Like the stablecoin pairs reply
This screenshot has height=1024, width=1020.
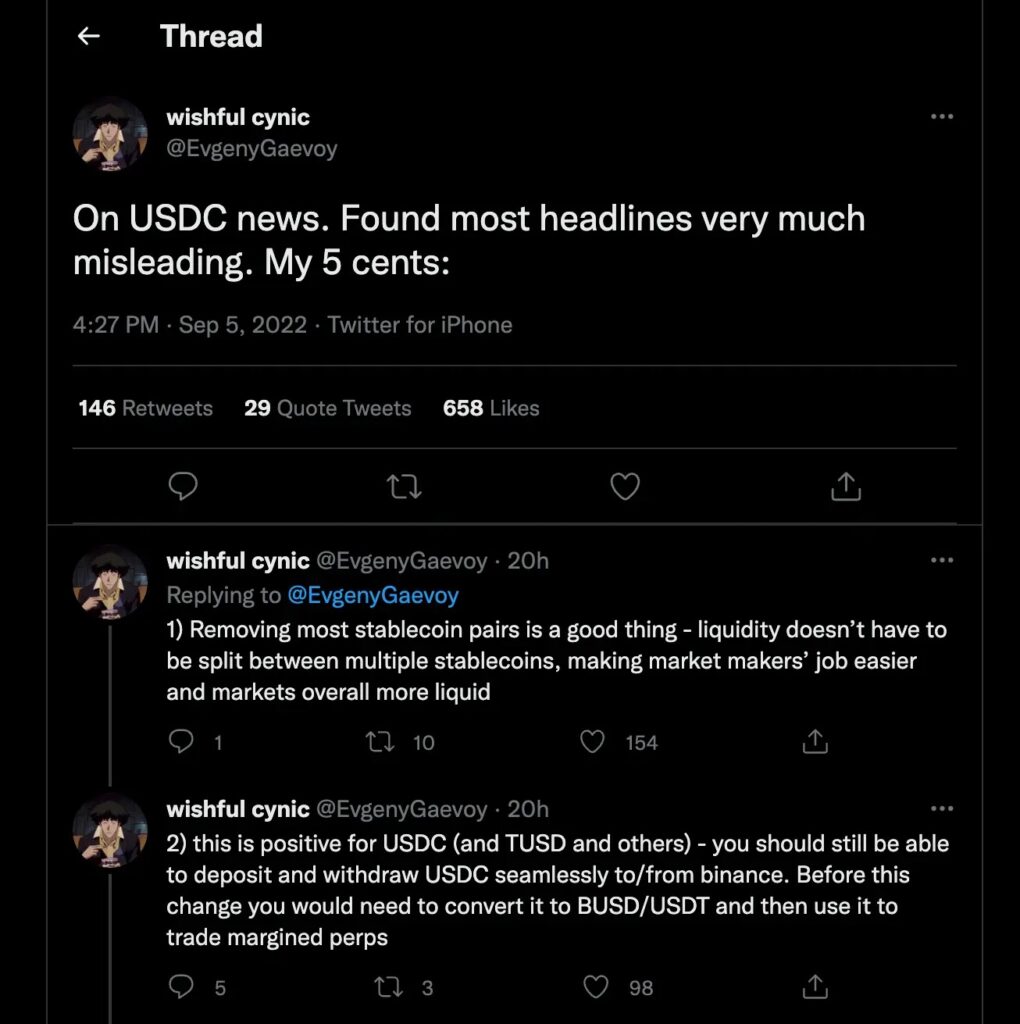pyautogui.click(x=594, y=742)
